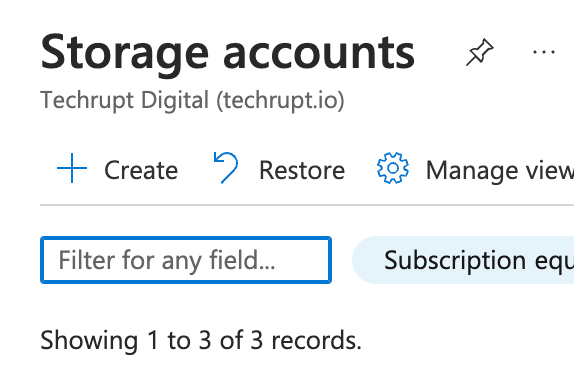The width and height of the screenshot is (574, 370).
Task: Click the Subscription equals filter pill
Action: click(x=463, y=260)
